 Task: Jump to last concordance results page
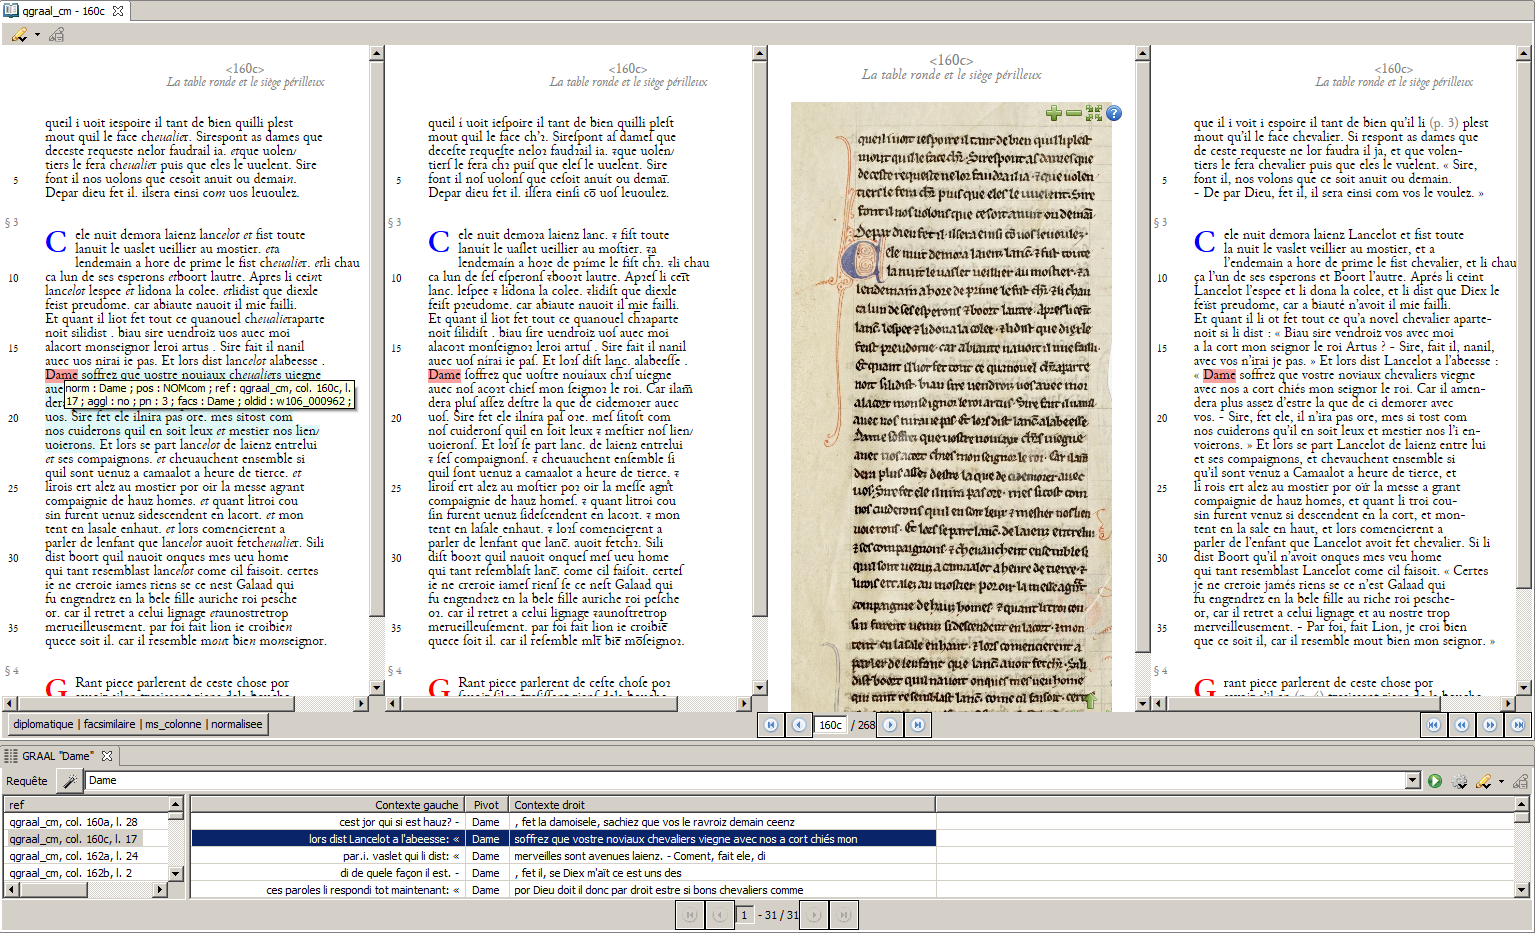point(844,915)
